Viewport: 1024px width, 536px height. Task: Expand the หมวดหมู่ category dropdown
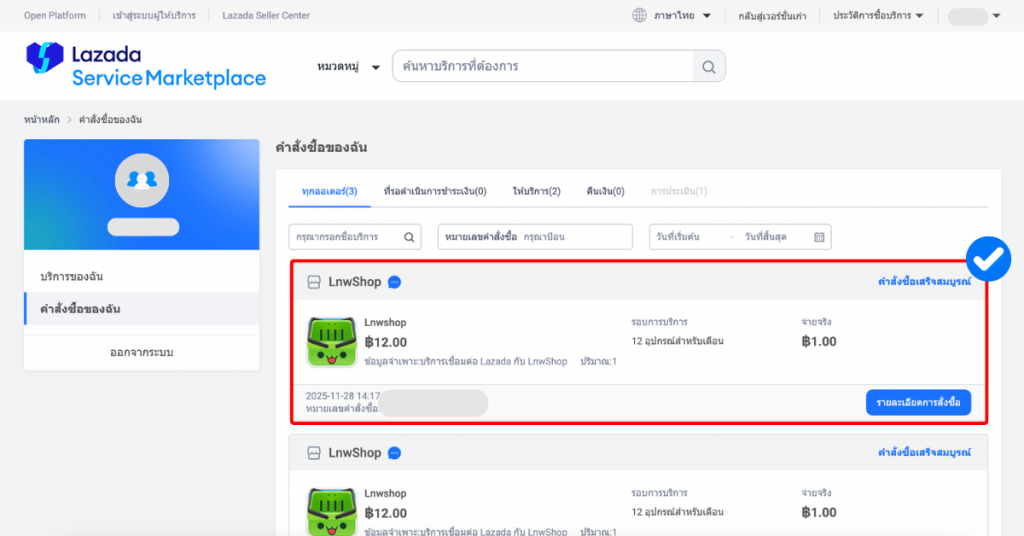pos(349,67)
